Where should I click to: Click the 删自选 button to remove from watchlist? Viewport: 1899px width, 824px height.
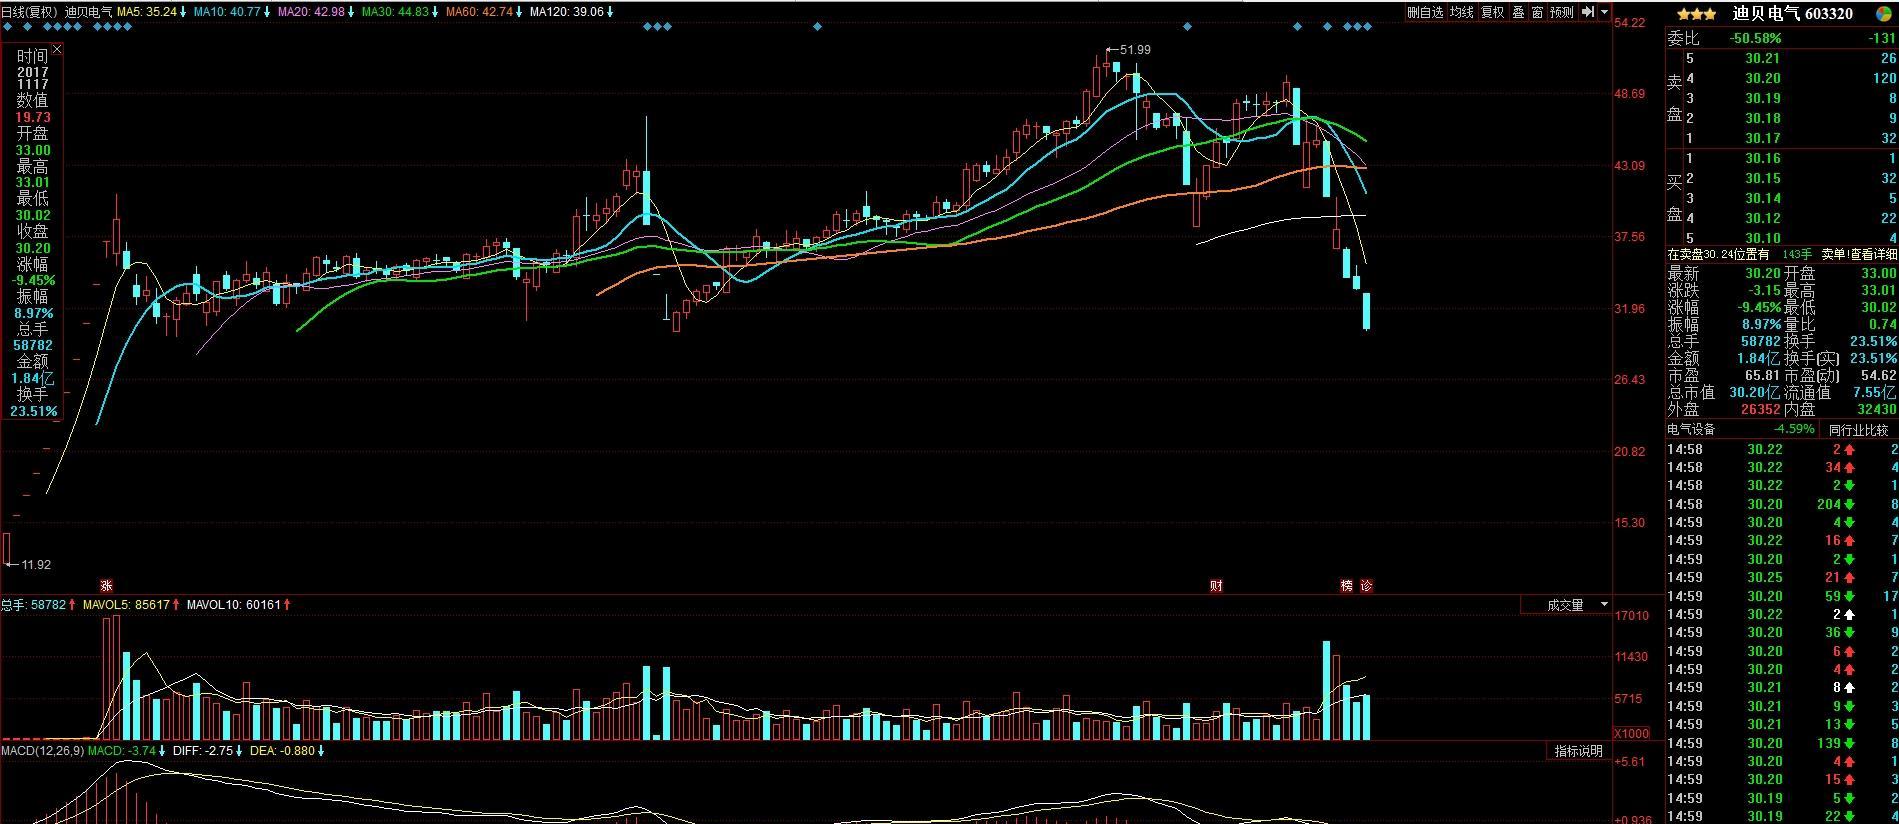tap(1425, 12)
